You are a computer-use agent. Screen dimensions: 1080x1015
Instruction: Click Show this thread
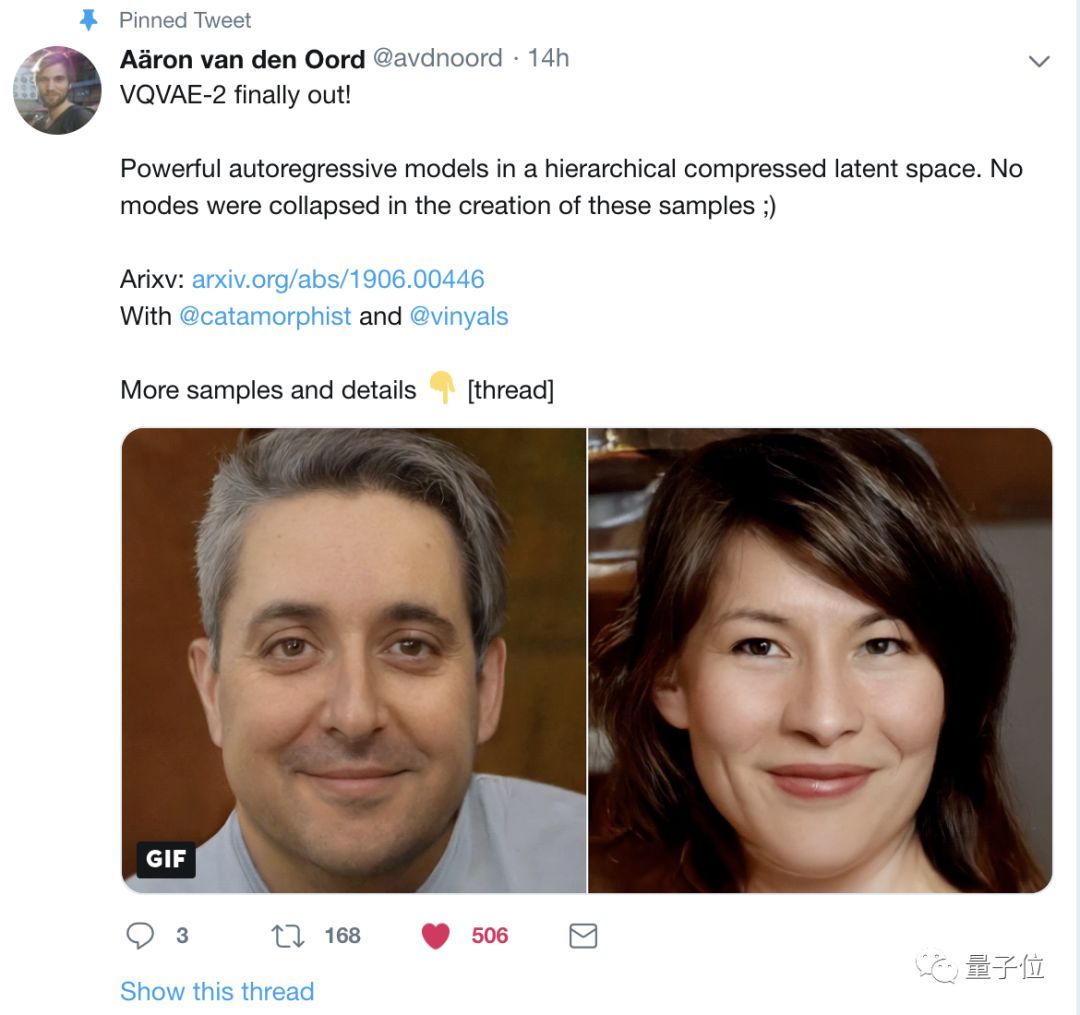point(217,991)
